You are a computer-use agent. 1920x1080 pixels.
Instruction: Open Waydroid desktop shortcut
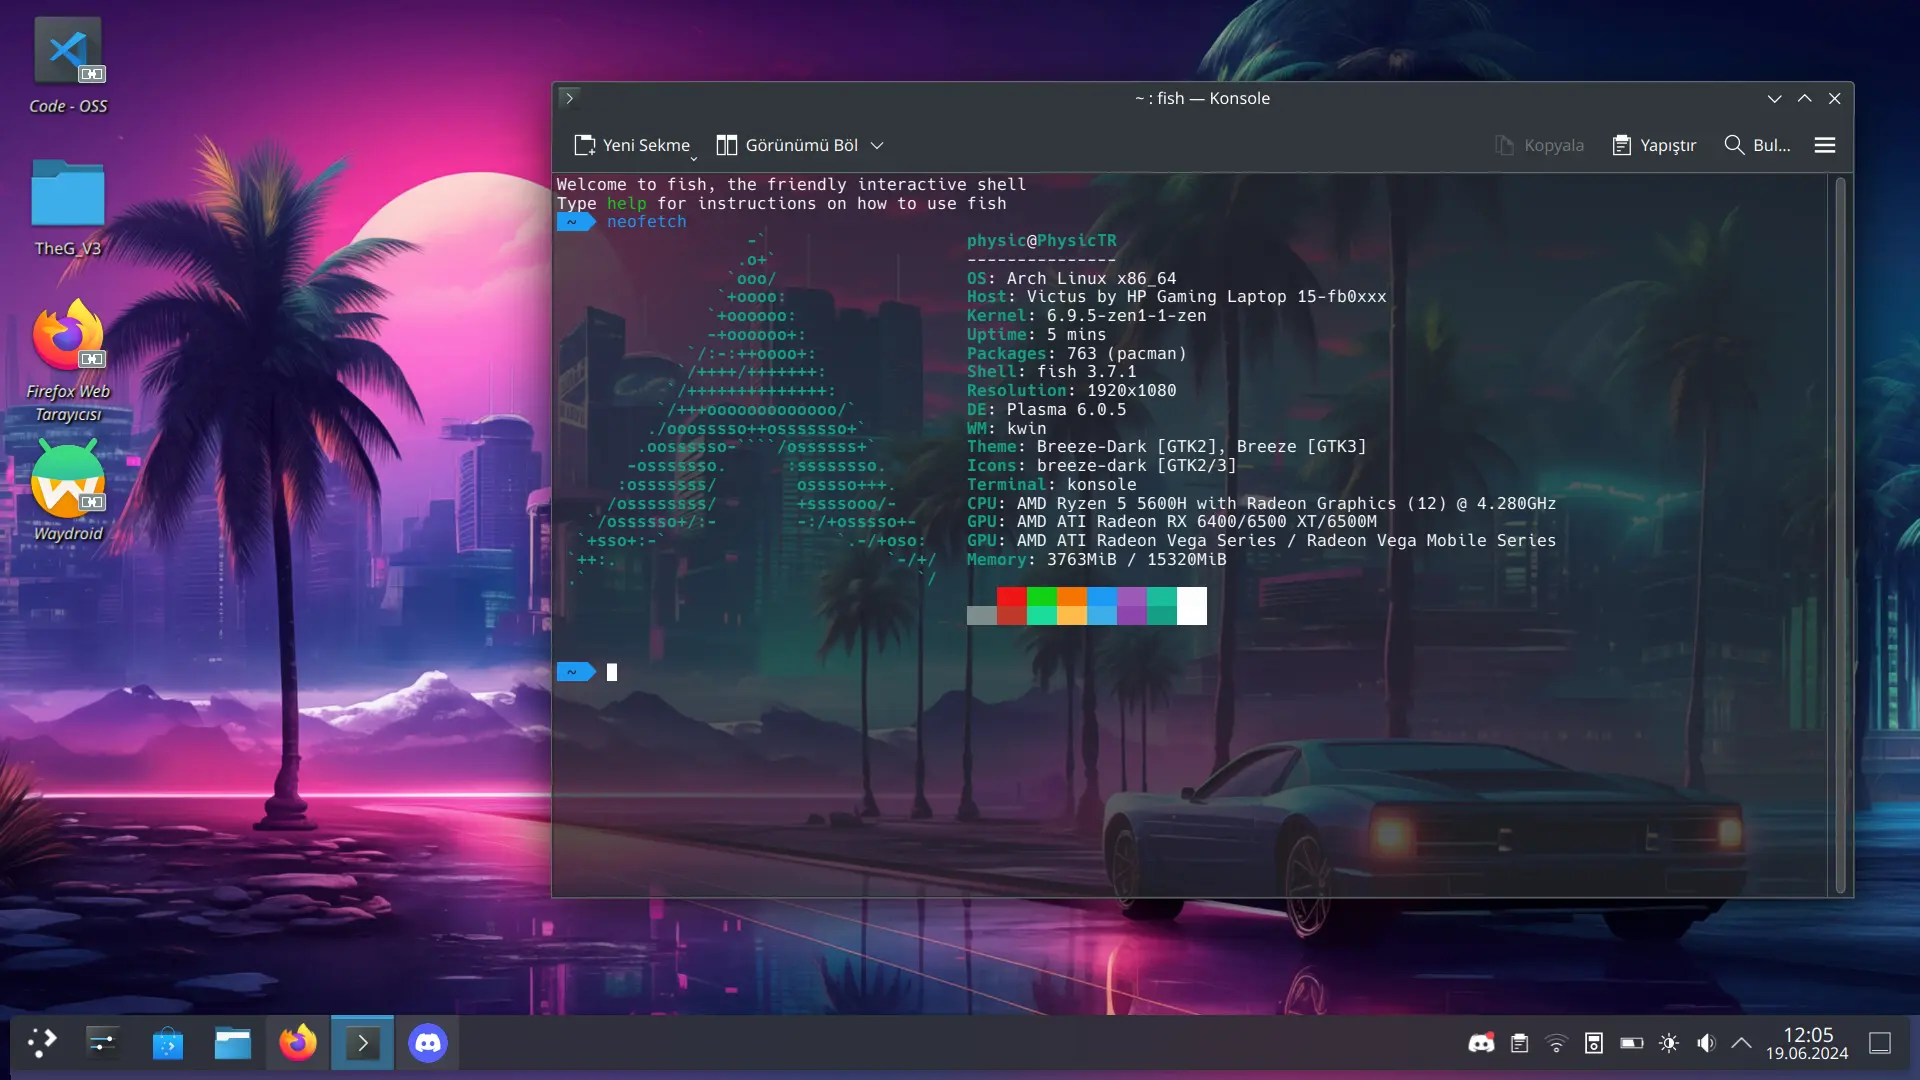pyautogui.click(x=68, y=491)
